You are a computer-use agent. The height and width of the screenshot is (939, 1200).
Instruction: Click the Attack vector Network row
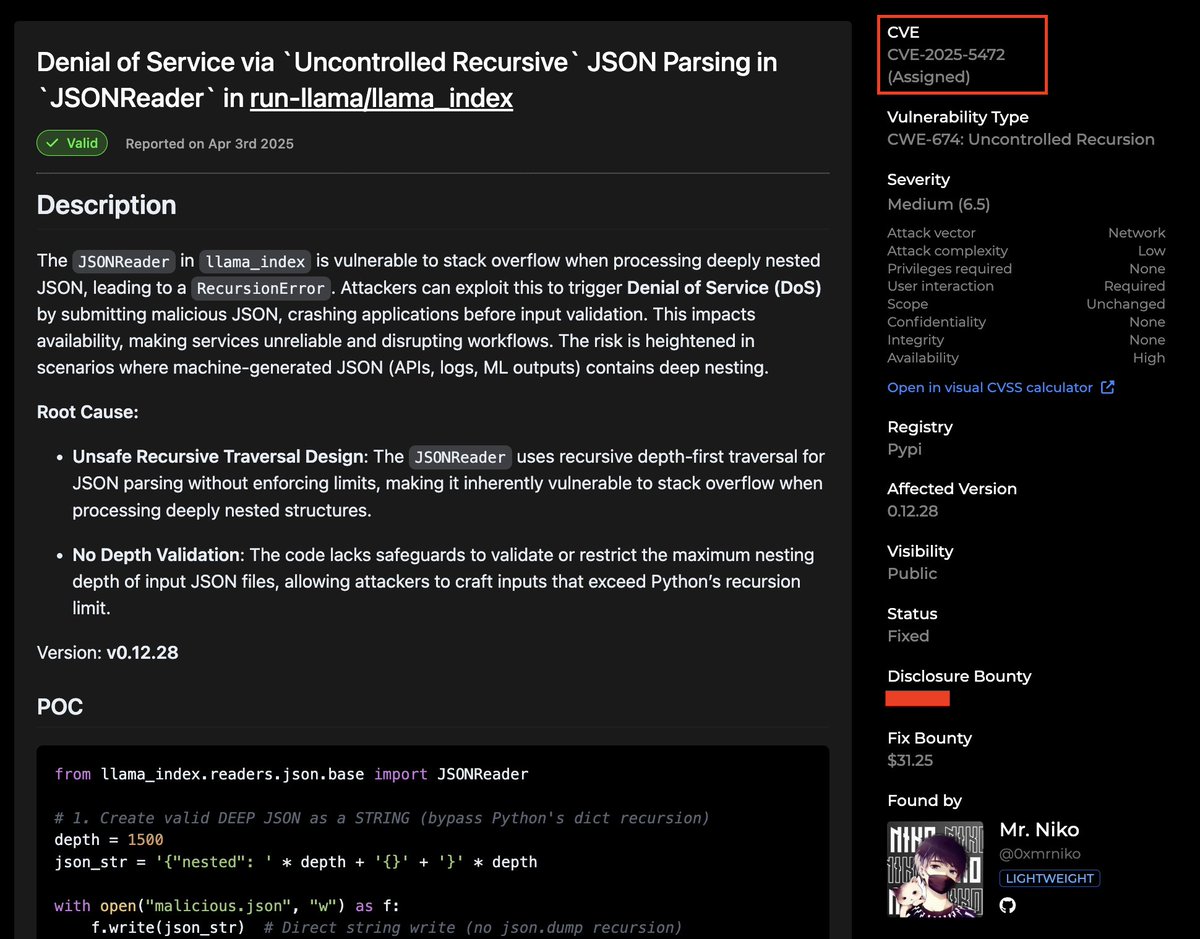coord(1026,233)
